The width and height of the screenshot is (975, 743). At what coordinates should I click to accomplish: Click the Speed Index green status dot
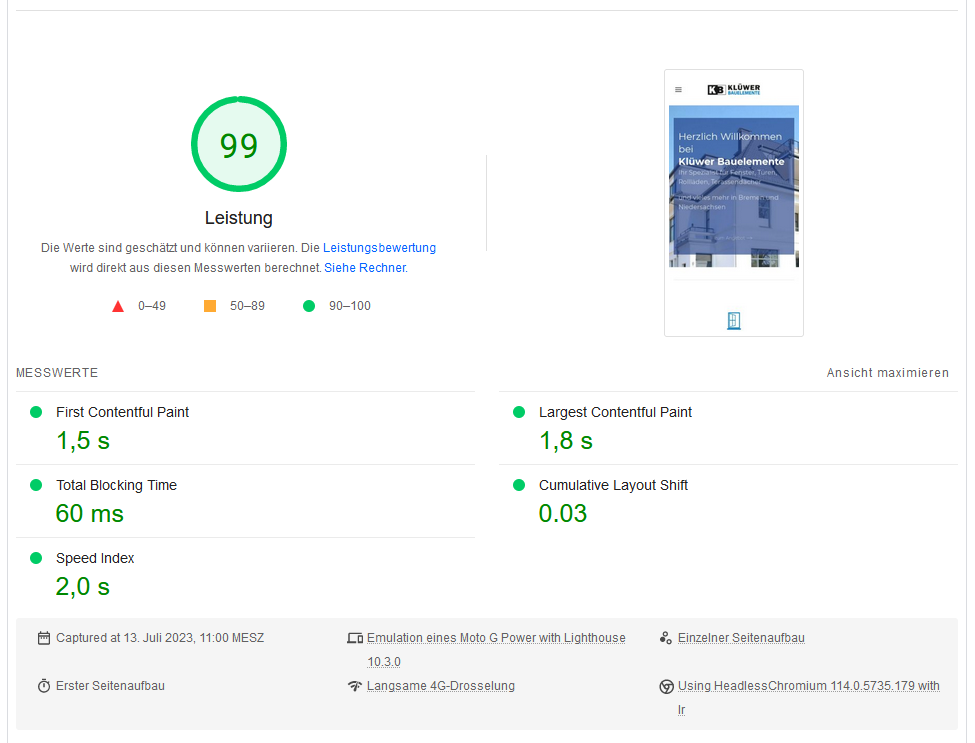point(36,558)
